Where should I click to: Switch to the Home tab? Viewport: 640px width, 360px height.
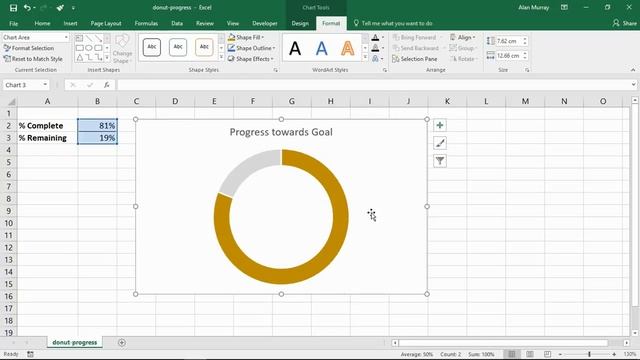pos(42,24)
